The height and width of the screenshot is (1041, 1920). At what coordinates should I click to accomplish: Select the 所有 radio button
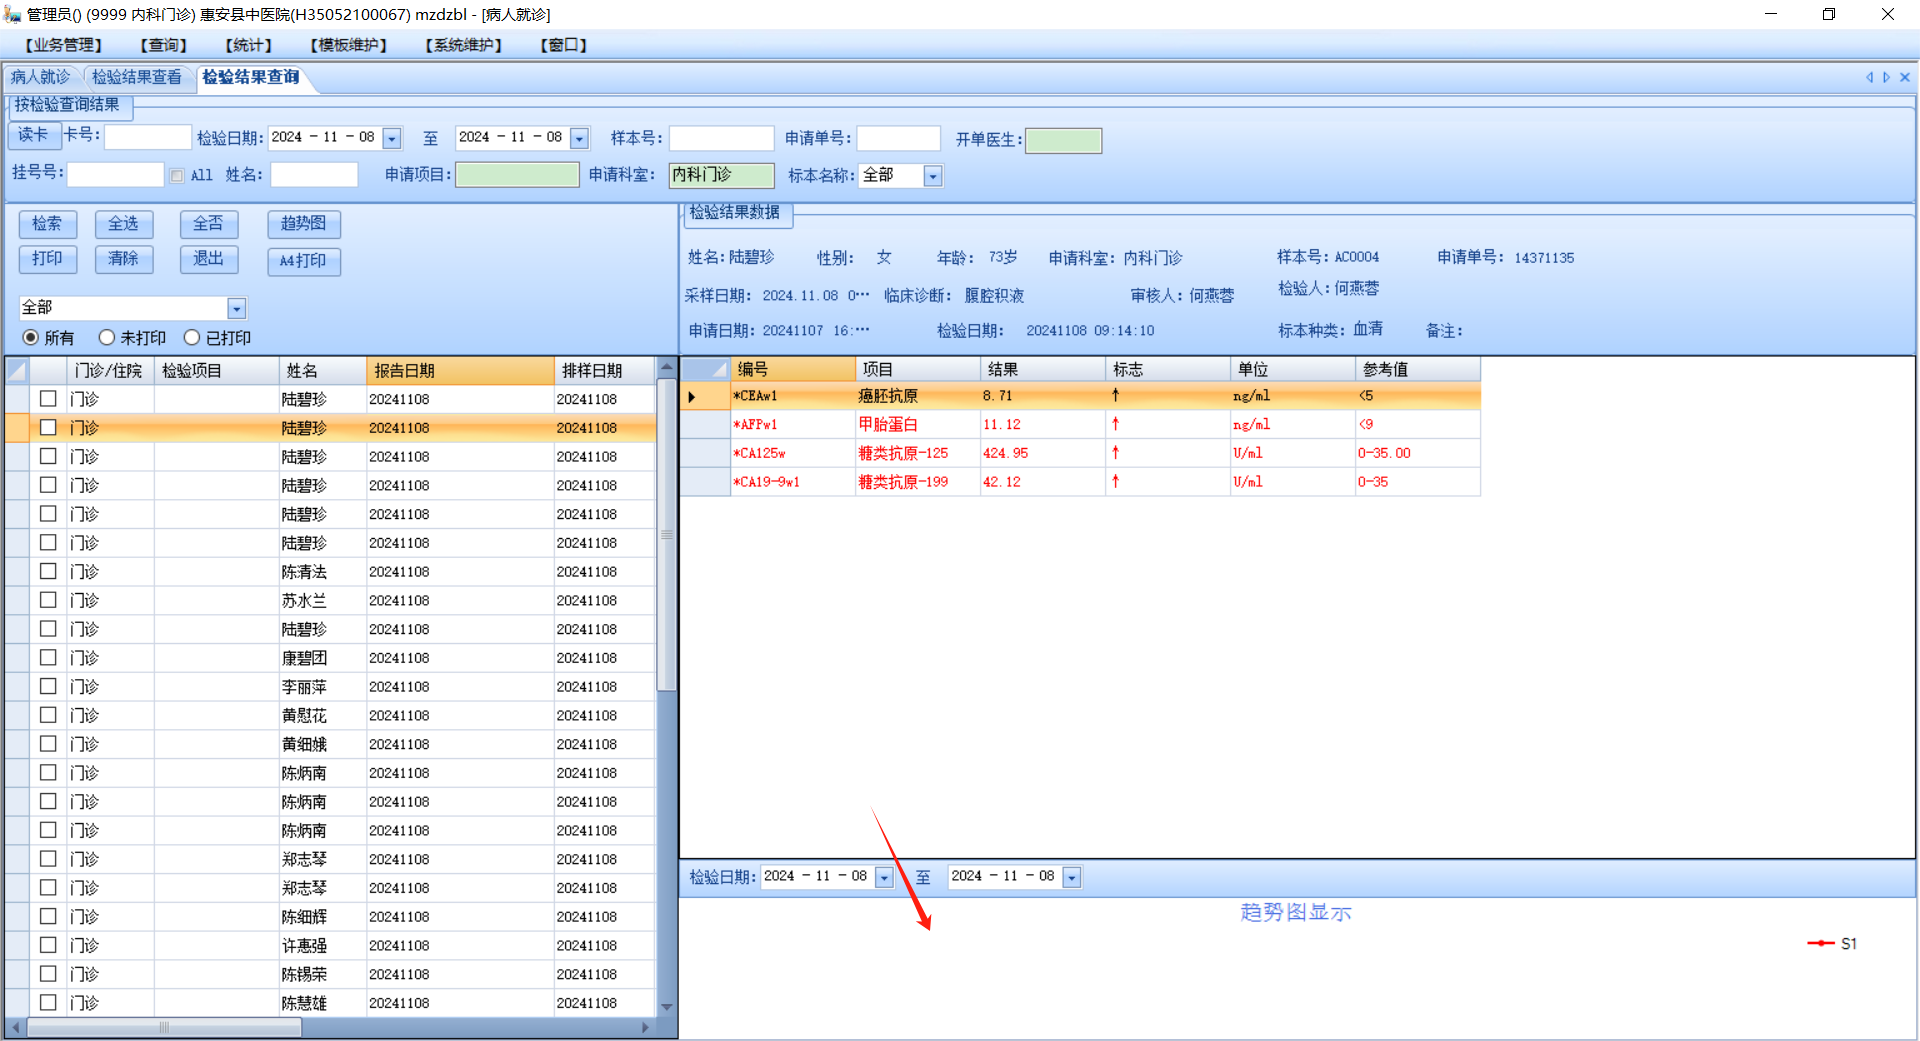pyautogui.click(x=31, y=338)
